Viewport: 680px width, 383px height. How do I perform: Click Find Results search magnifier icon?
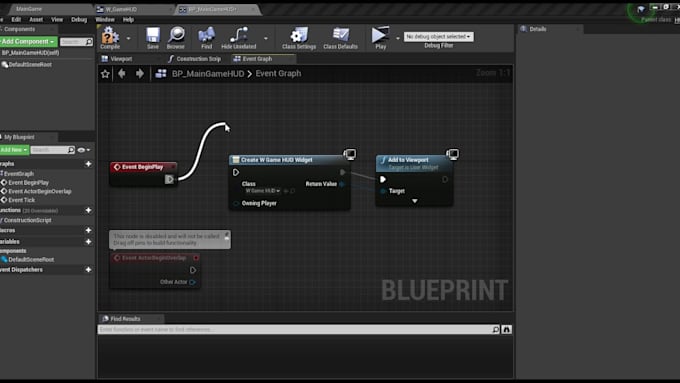point(496,330)
